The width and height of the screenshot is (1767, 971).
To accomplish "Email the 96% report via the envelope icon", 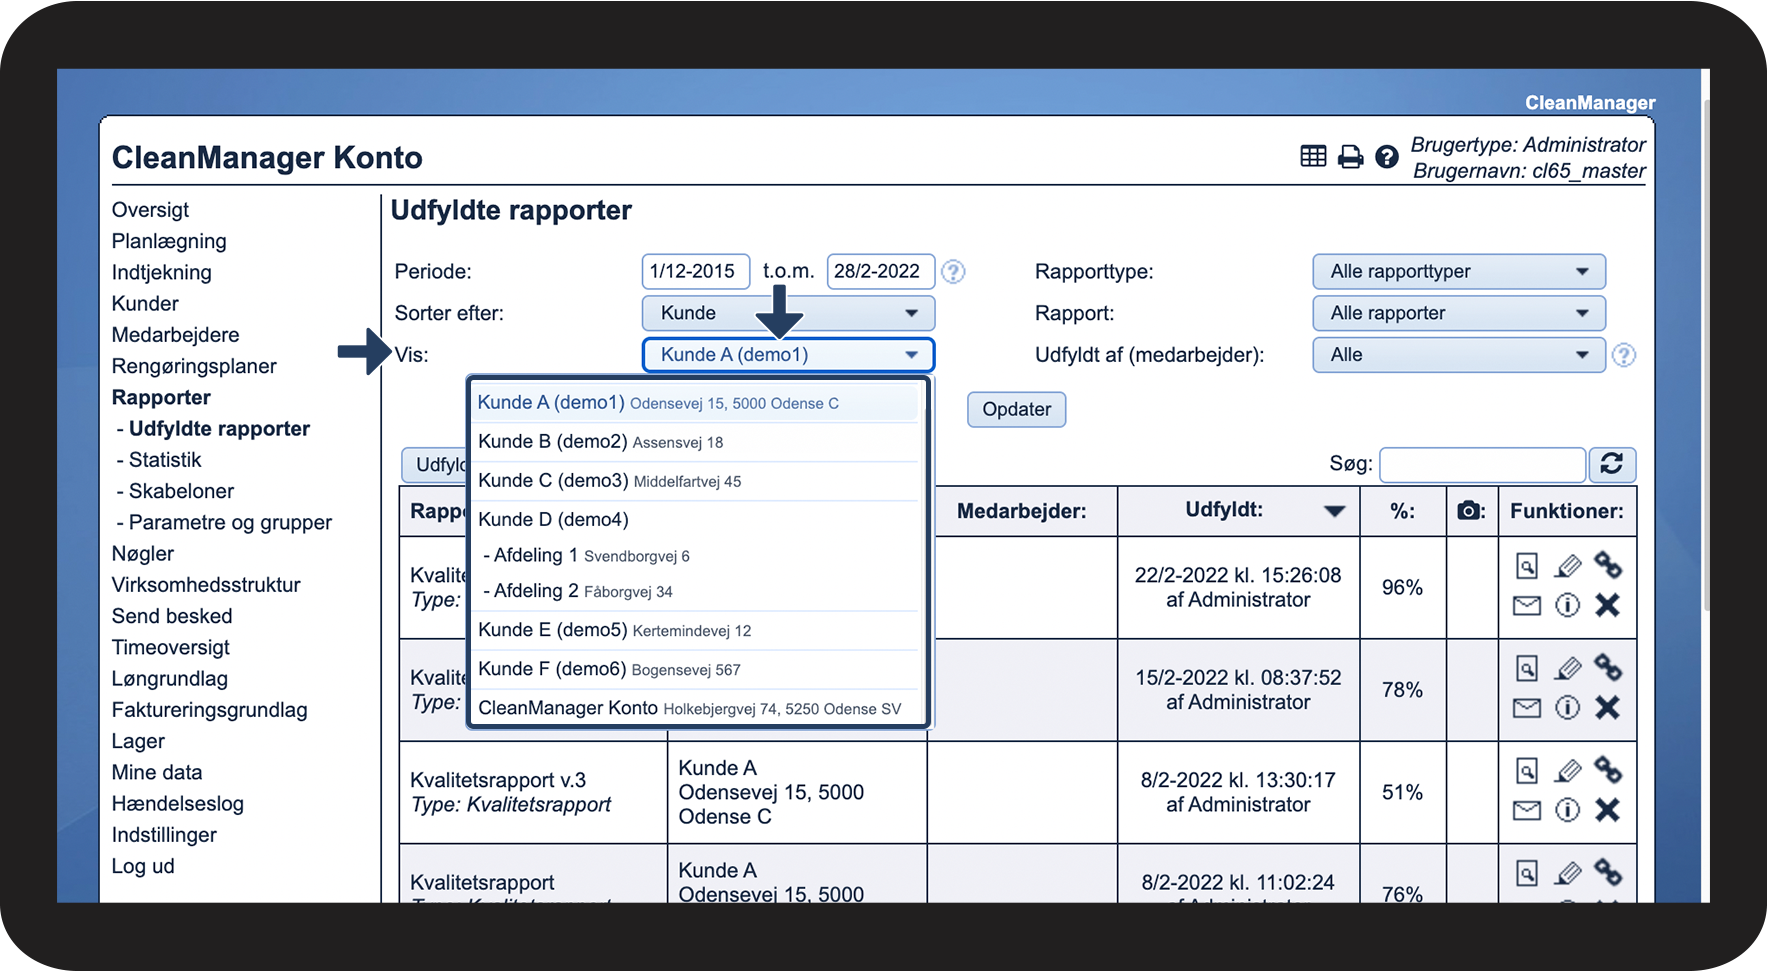I will (1527, 605).
